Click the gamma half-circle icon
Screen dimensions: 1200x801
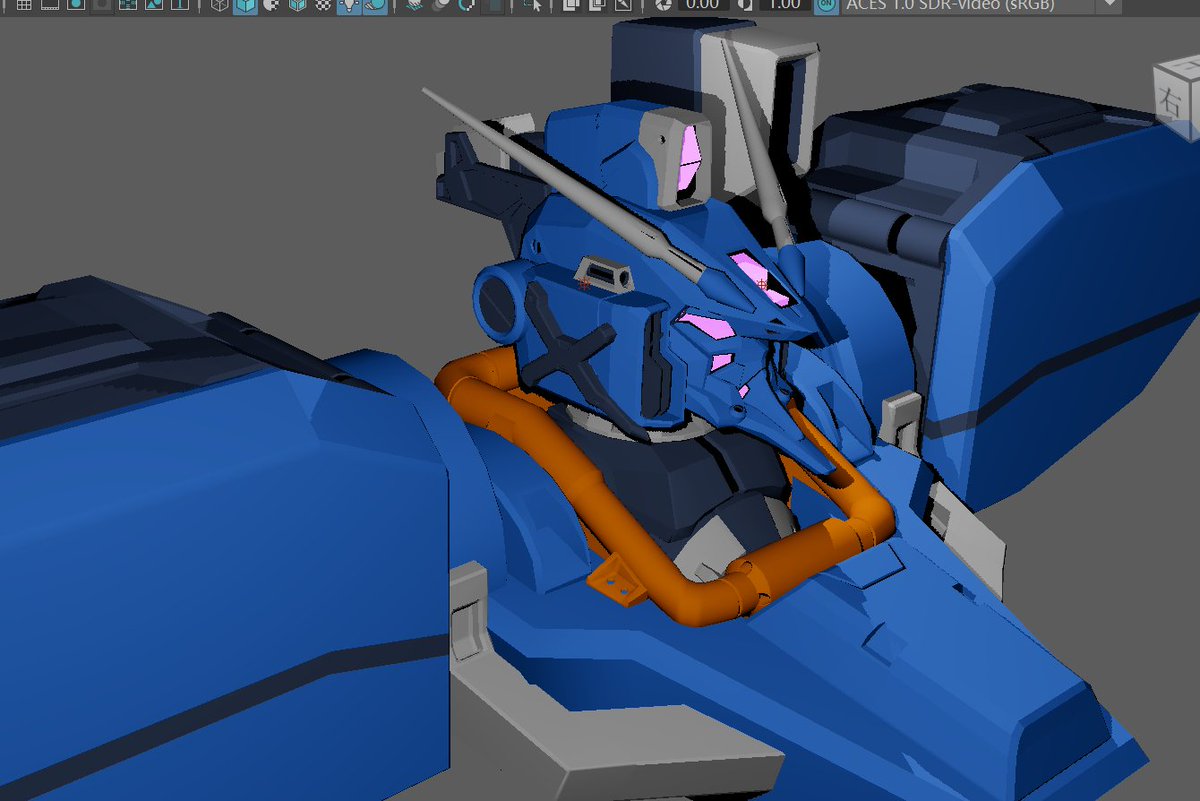(745, 5)
